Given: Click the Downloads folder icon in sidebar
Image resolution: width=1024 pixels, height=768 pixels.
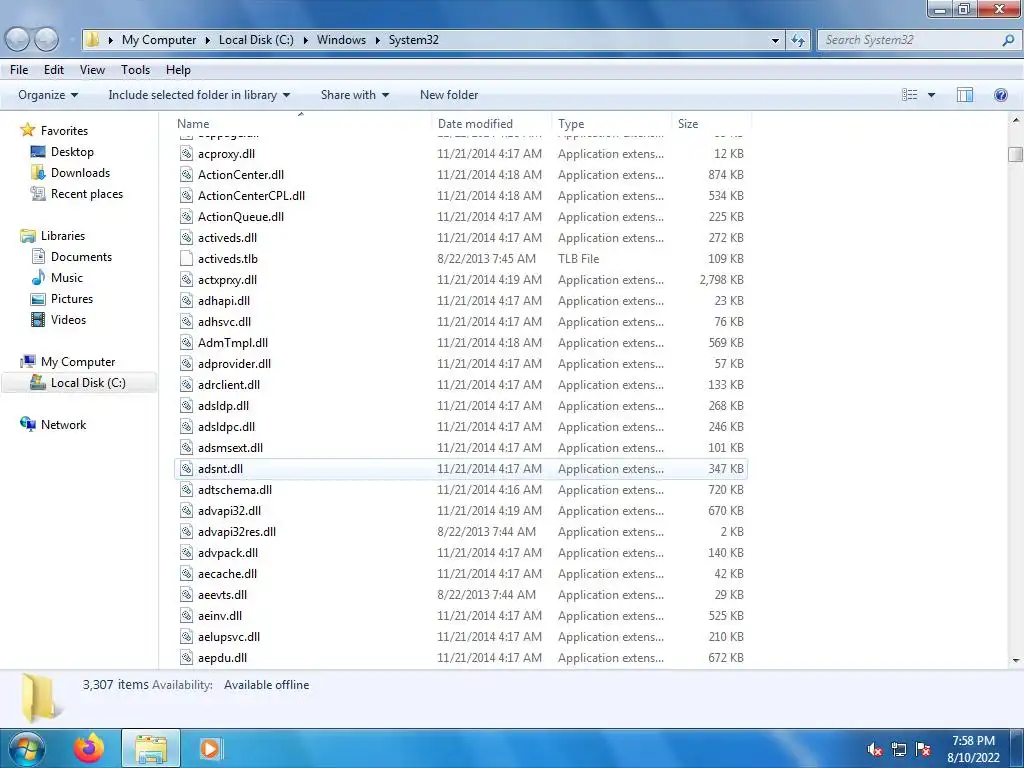Looking at the screenshot, I should point(38,172).
